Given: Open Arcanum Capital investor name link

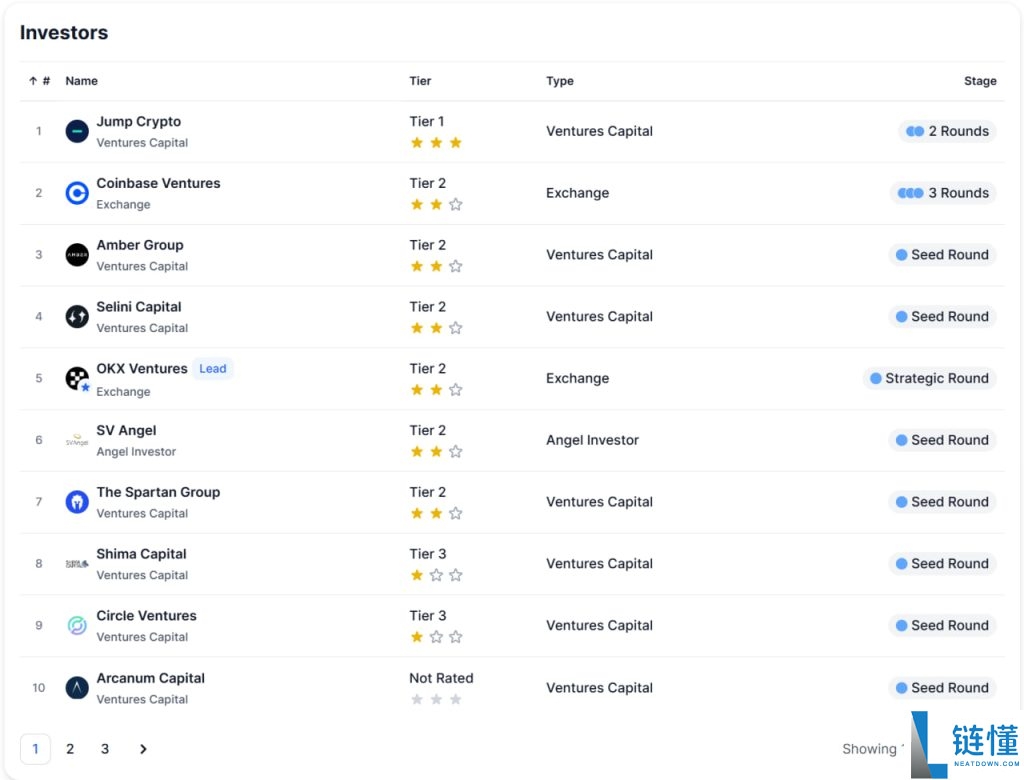Looking at the screenshot, I should tap(150, 678).
